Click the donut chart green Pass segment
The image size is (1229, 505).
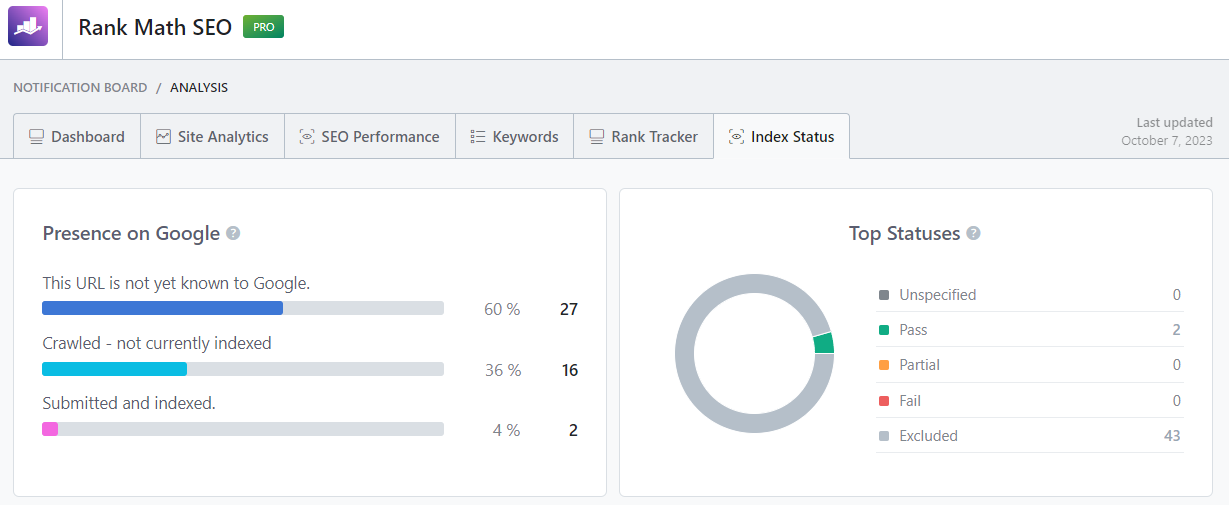click(824, 343)
